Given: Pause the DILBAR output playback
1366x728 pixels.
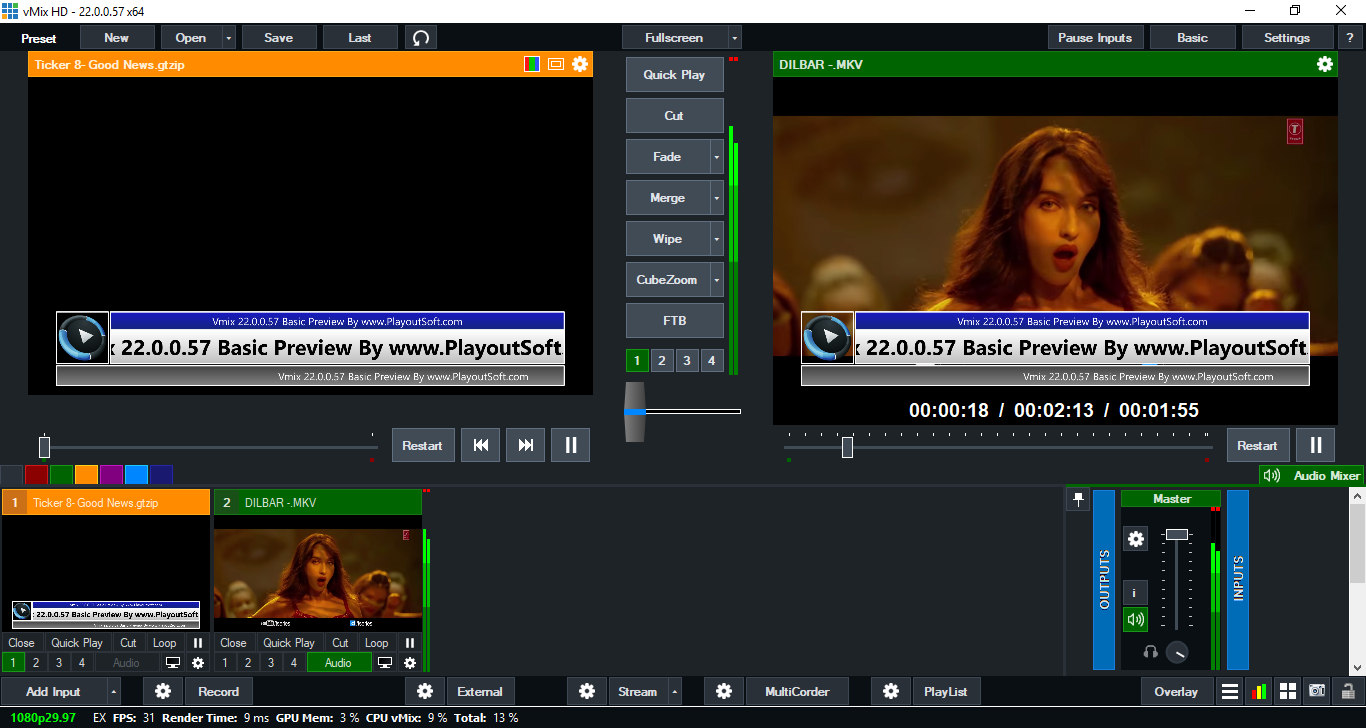Looking at the screenshot, I should pos(1316,445).
